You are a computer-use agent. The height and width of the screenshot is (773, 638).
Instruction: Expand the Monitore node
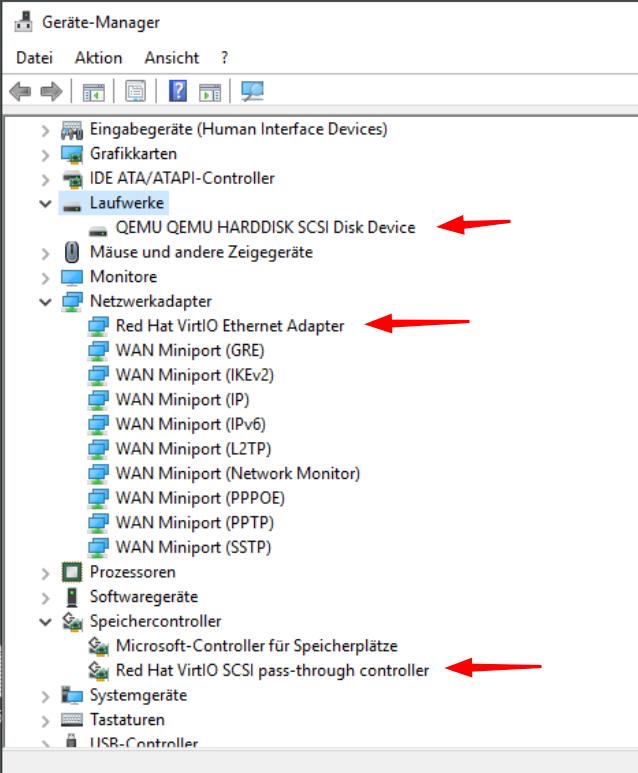click(x=45, y=278)
